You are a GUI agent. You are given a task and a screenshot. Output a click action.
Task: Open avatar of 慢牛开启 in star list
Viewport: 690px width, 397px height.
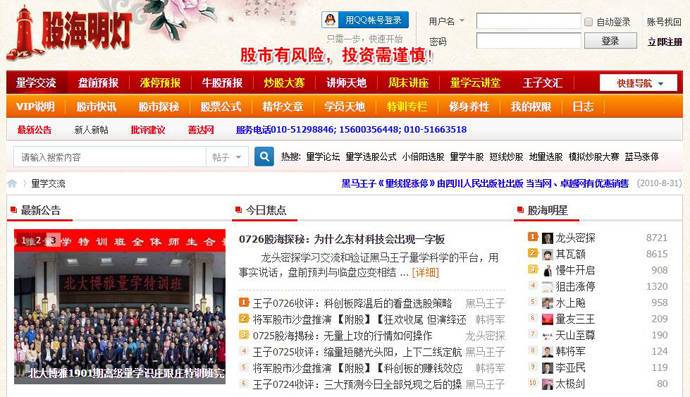coord(547,270)
